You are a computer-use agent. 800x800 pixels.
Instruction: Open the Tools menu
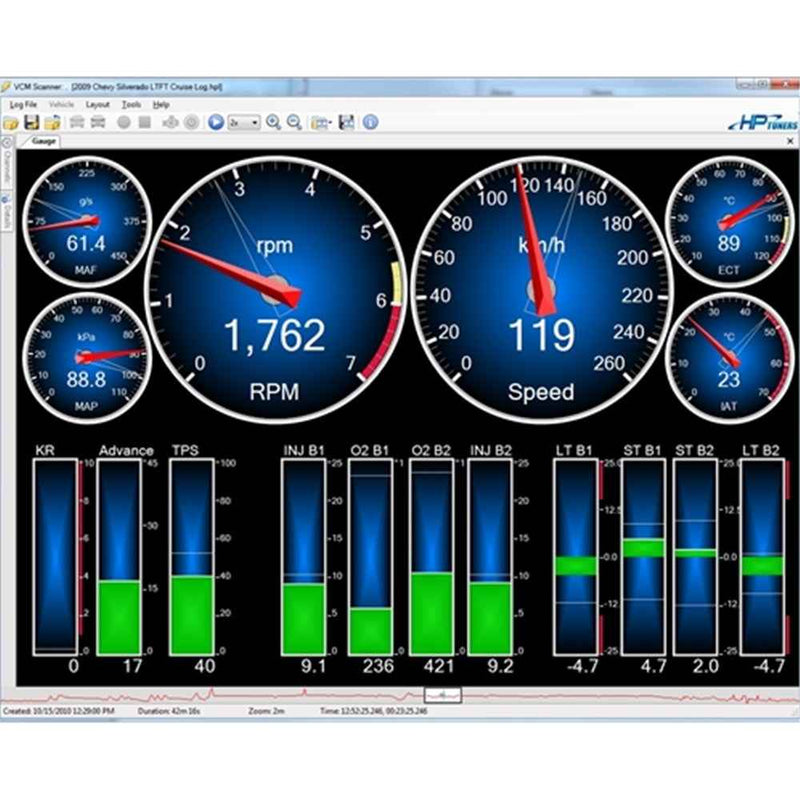(x=130, y=105)
